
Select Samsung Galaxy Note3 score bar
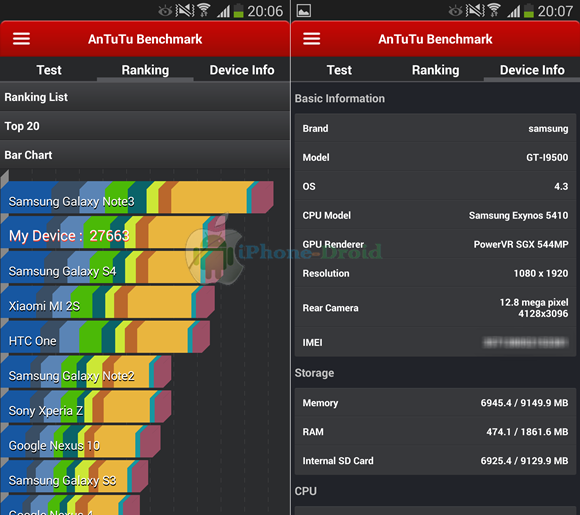pos(137,197)
